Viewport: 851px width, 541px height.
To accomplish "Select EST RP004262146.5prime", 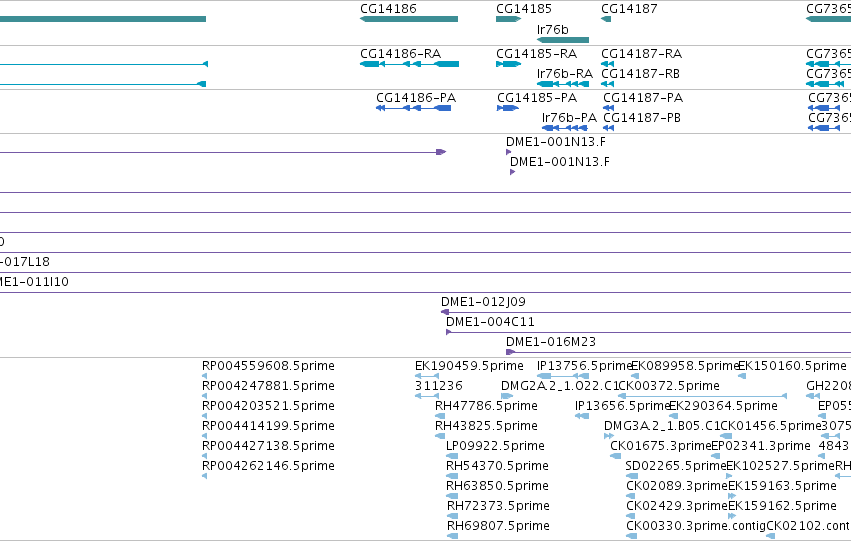I will pos(268,466).
